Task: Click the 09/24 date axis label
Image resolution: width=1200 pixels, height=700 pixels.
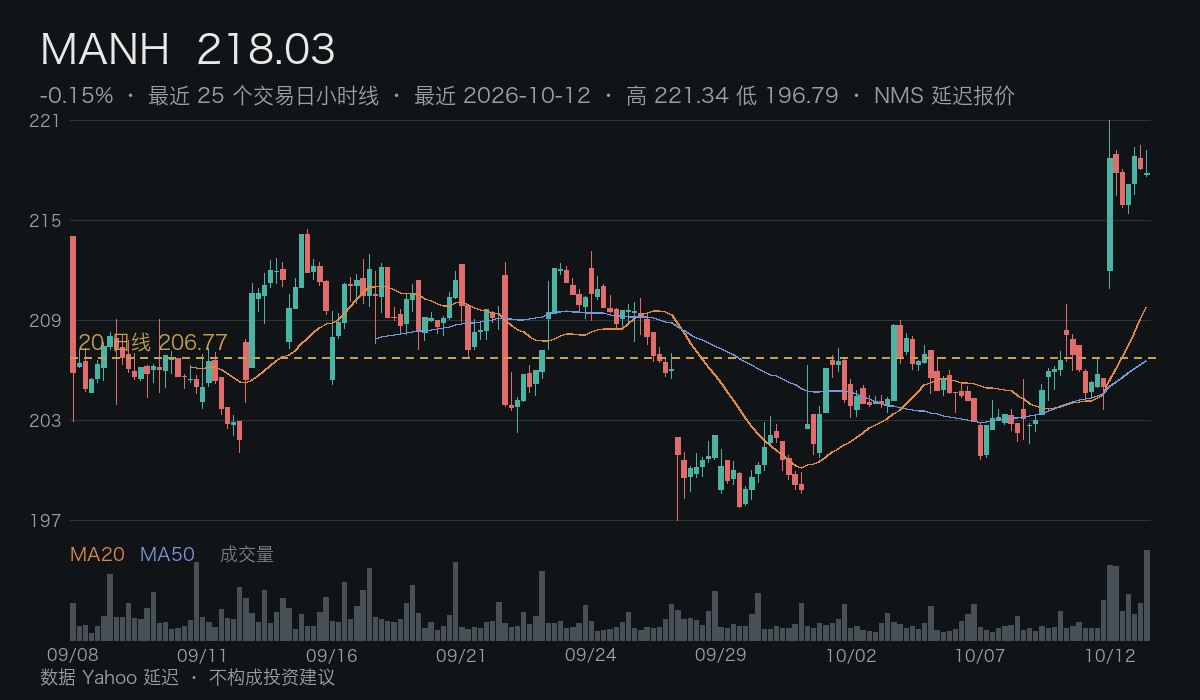Action: tap(590, 656)
